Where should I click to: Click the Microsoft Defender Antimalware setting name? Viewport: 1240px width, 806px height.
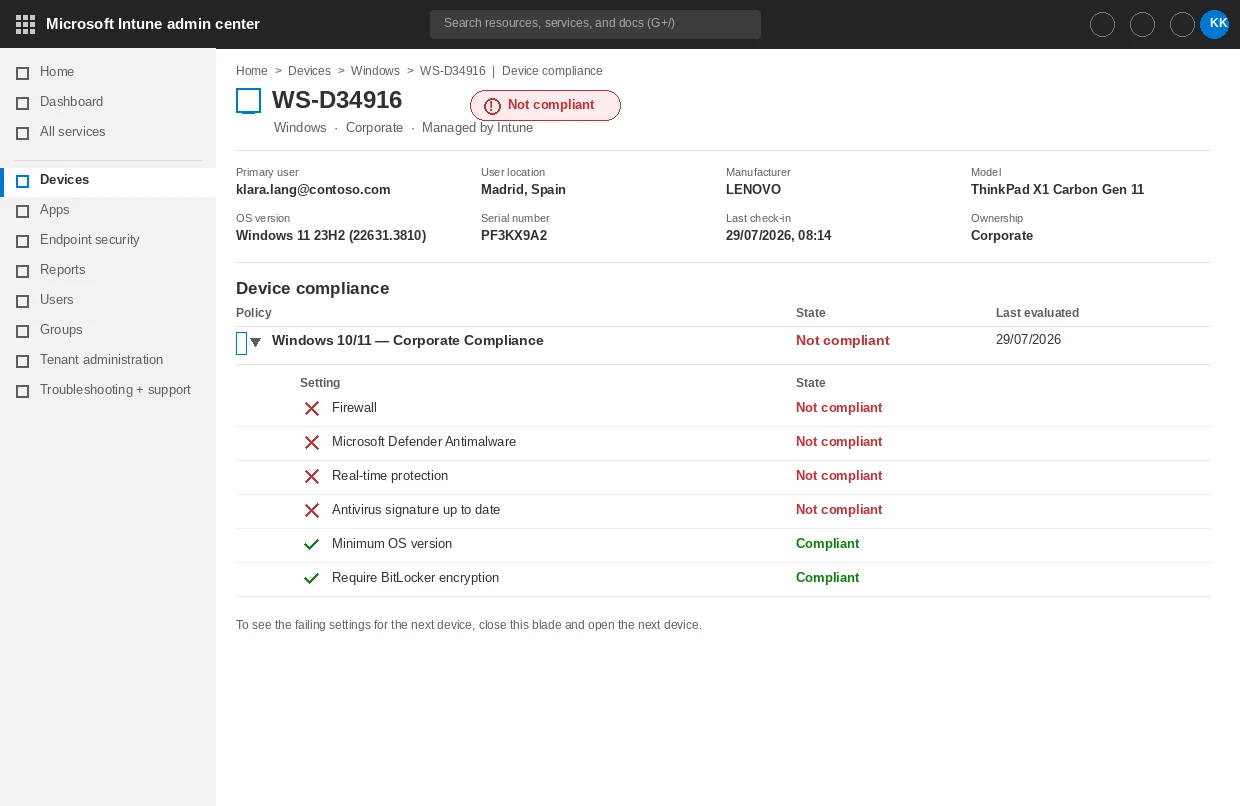pyautogui.click(x=424, y=442)
